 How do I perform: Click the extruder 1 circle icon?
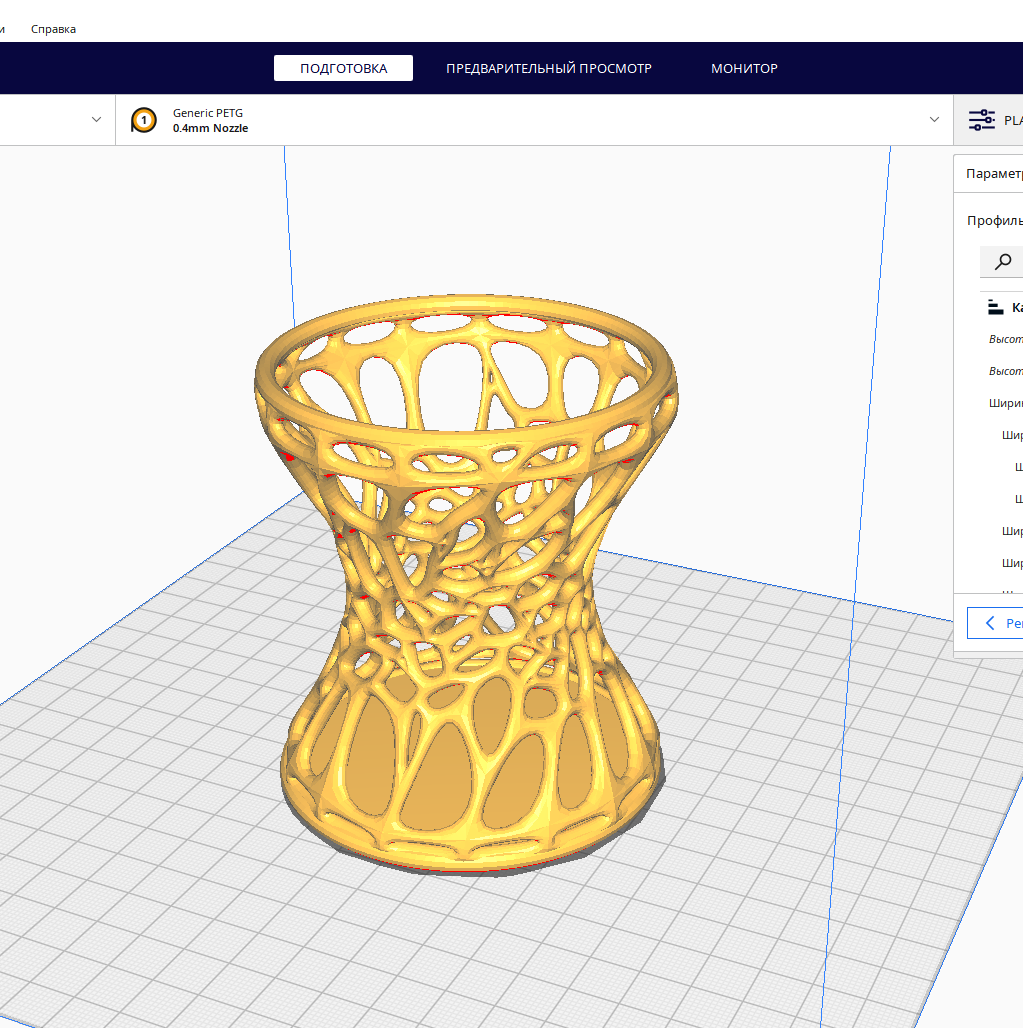144,121
